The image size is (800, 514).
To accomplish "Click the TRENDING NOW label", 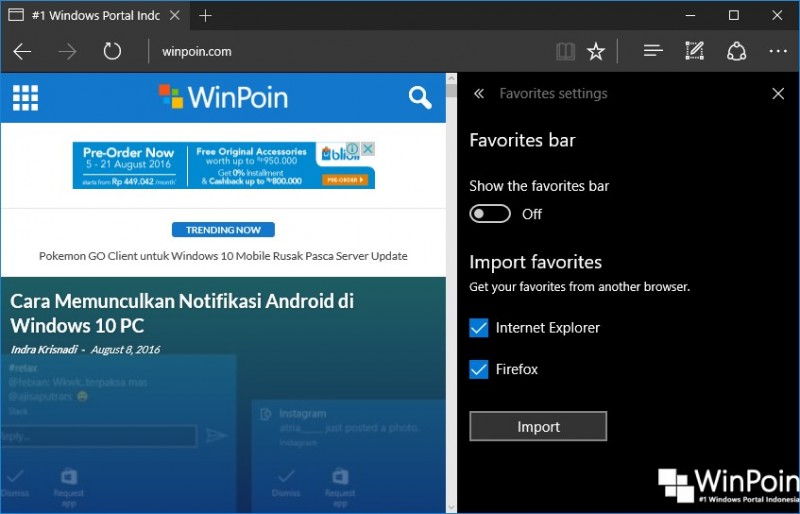I will [x=223, y=230].
